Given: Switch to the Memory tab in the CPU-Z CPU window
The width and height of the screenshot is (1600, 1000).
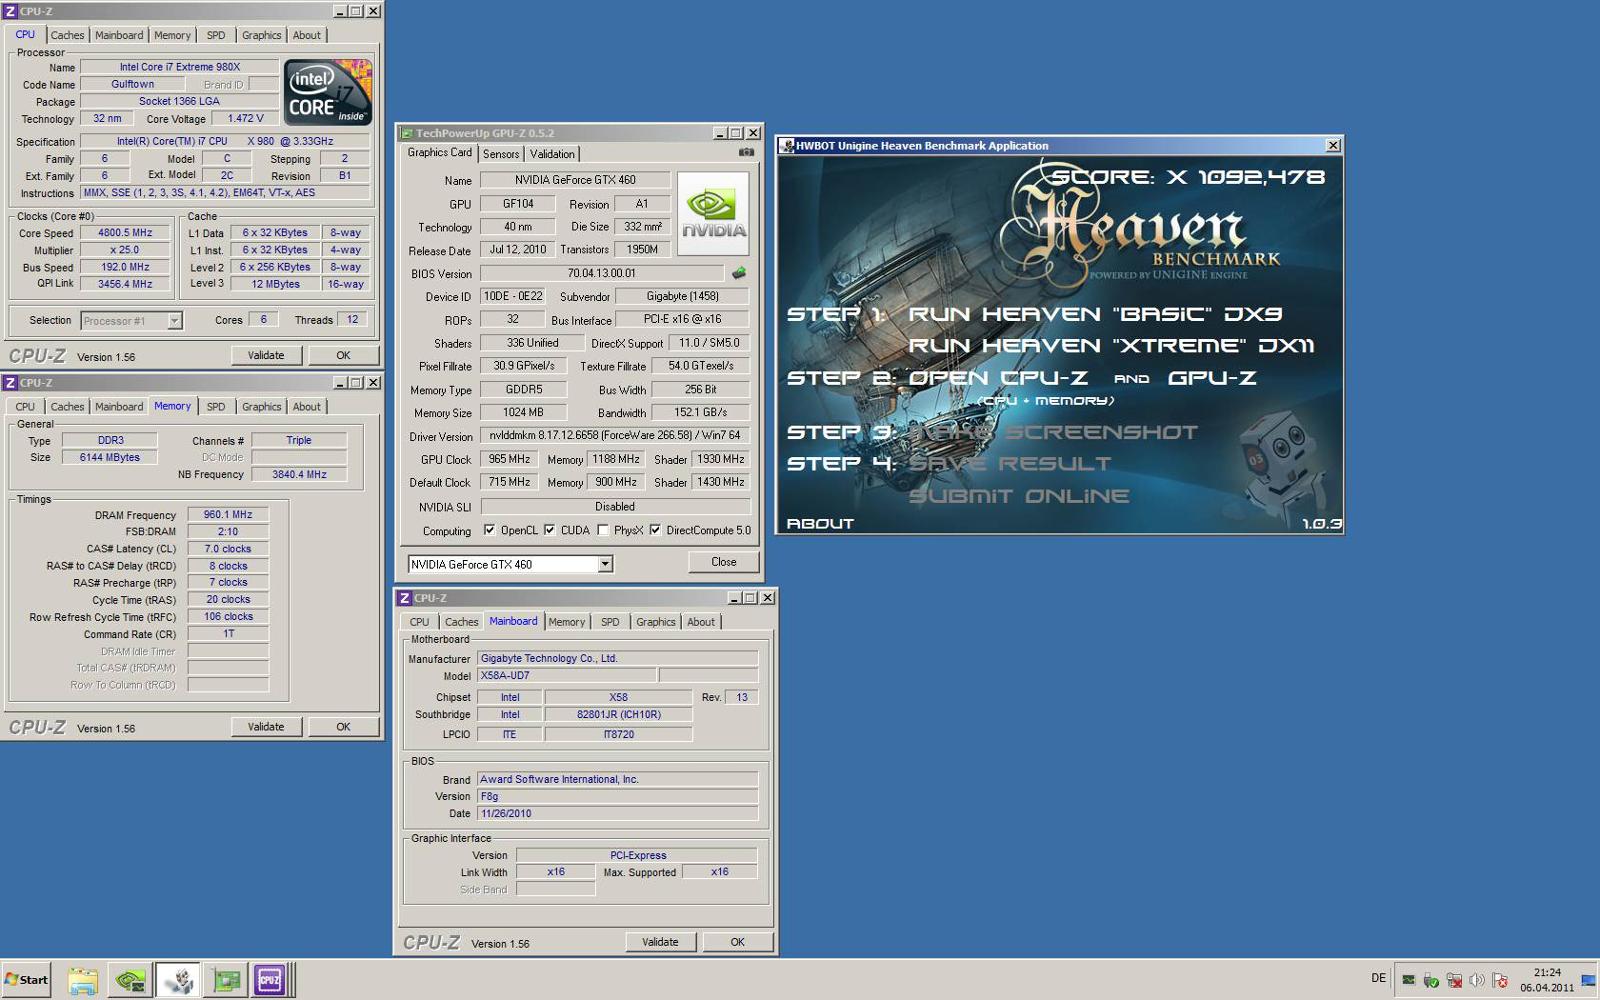Looking at the screenshot, I should click(172, 35).
